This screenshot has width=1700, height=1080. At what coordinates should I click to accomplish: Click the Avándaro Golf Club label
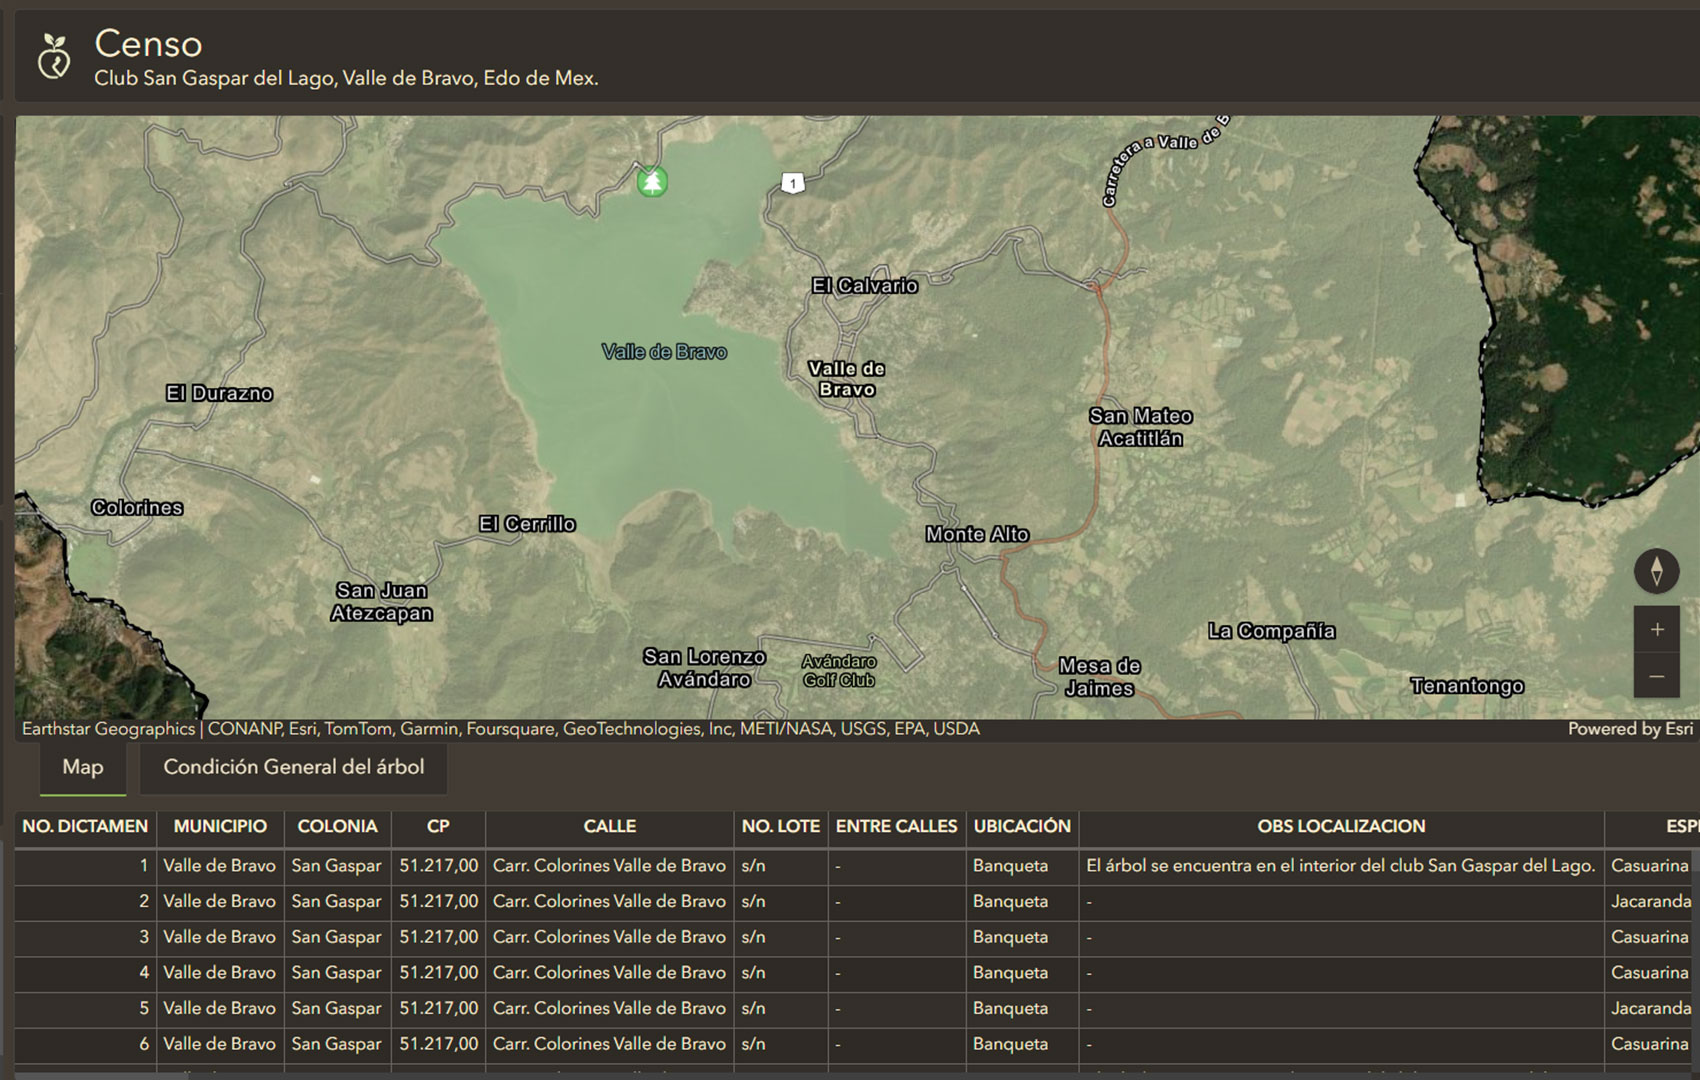coord(839,671)
